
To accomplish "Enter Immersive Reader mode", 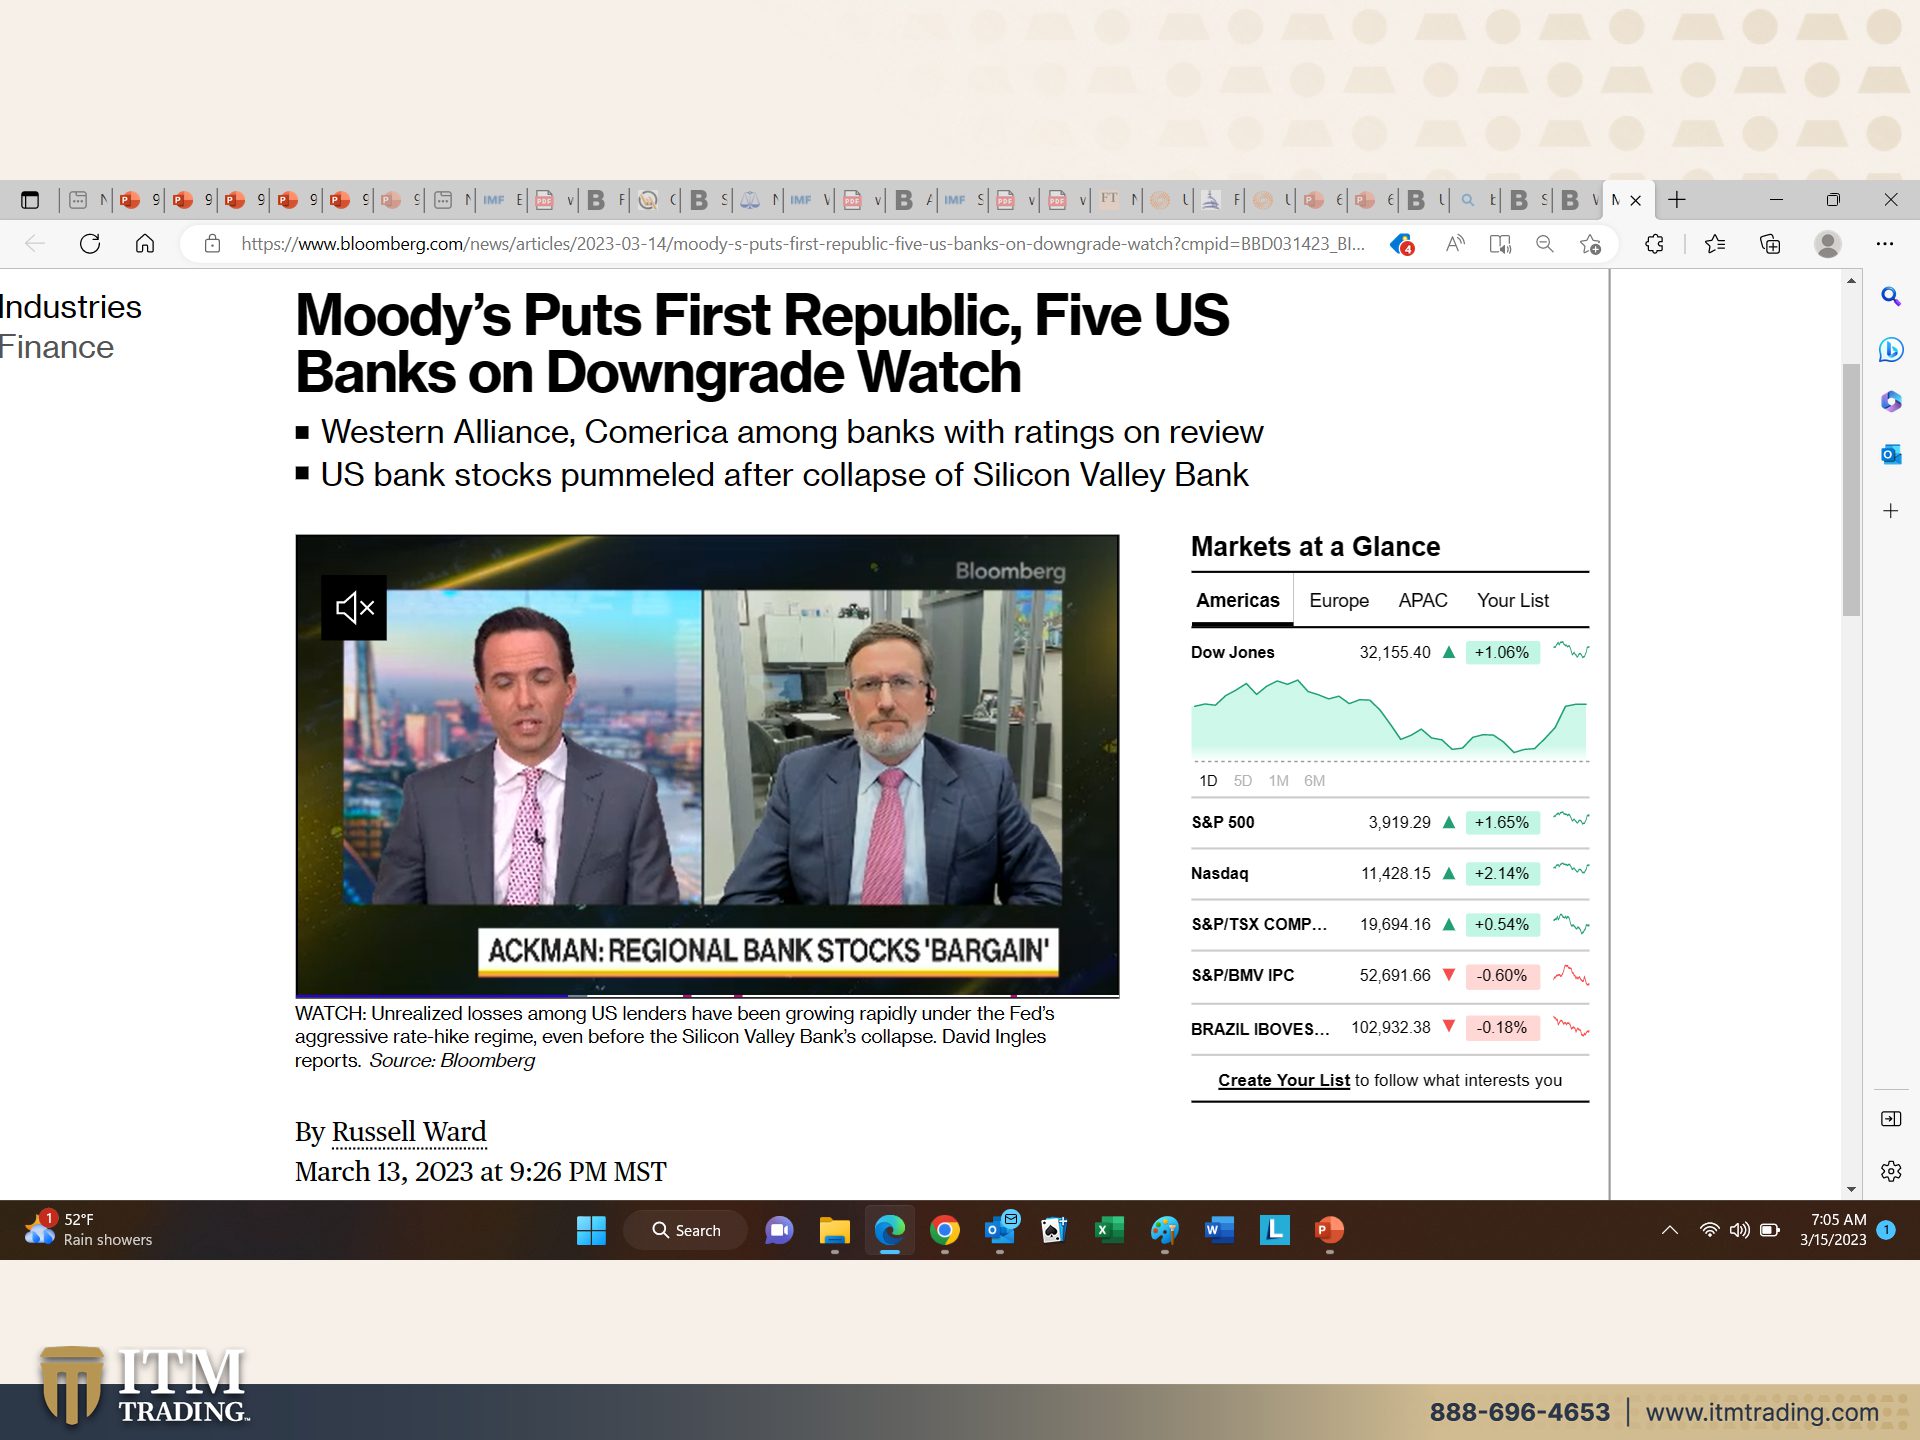I will pos(1500,244).
